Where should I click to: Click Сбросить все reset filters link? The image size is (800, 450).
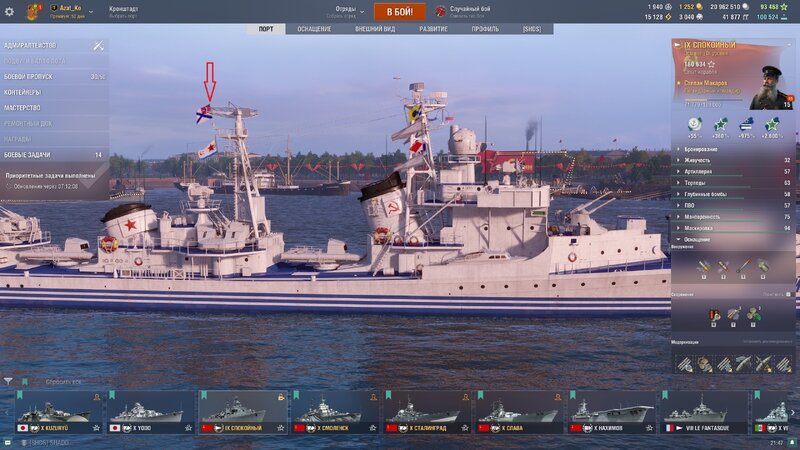coord(63,382)
